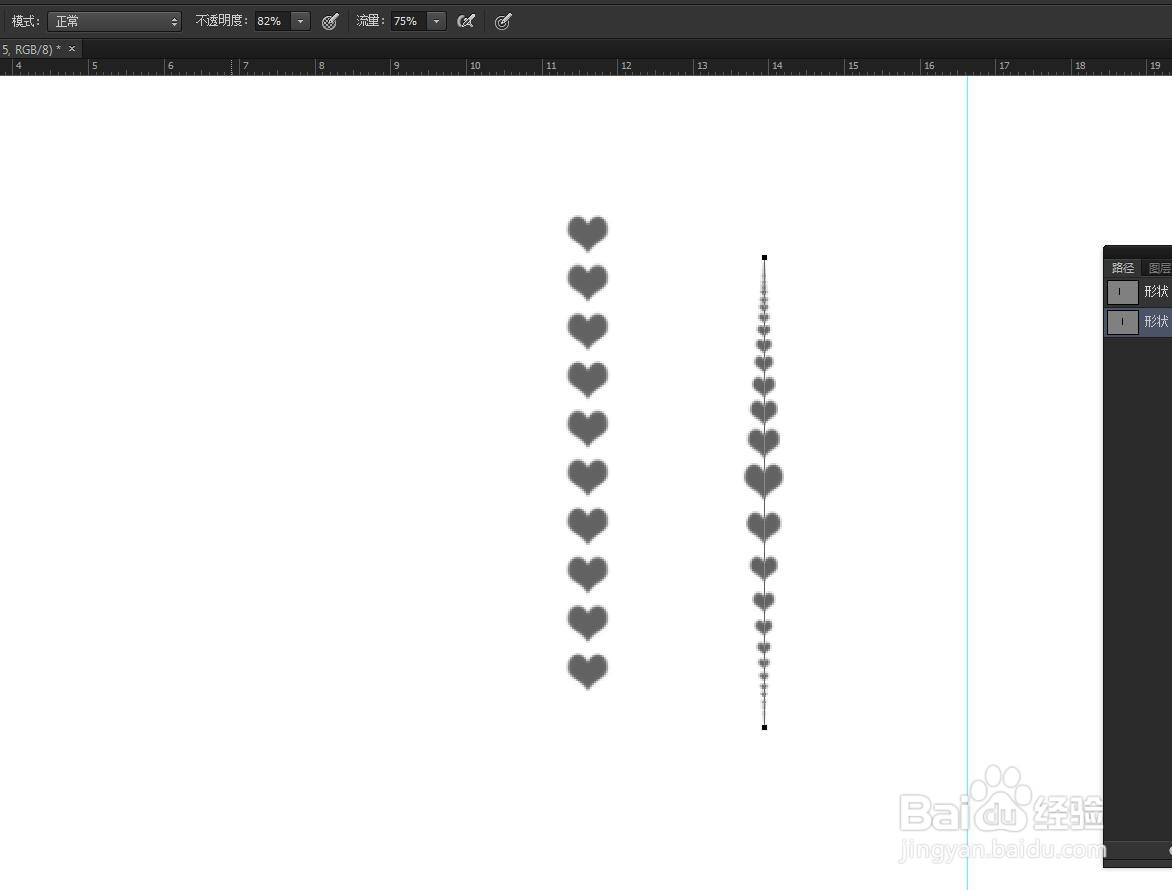
Task: Select the first 形状 path row thumbnail
Action: 1122,291
